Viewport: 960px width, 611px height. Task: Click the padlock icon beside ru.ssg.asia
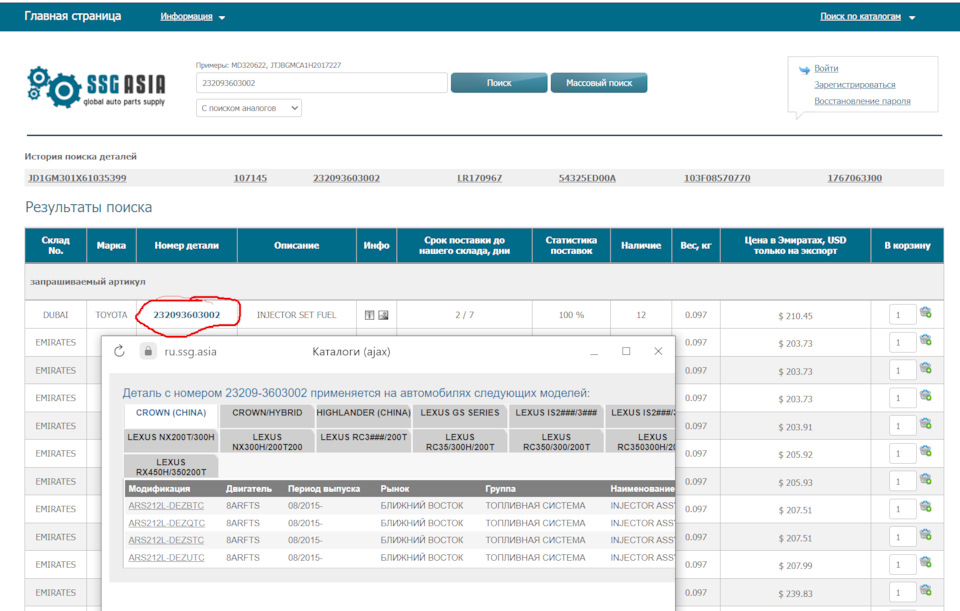148,352
